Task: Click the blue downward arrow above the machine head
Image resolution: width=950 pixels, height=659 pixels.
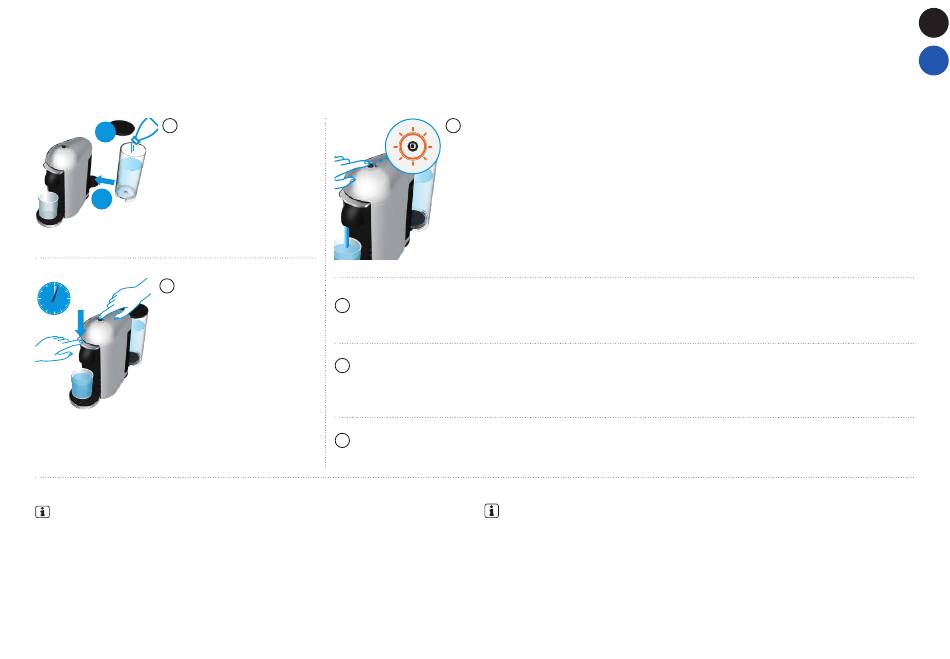Action: pos(81,323)
